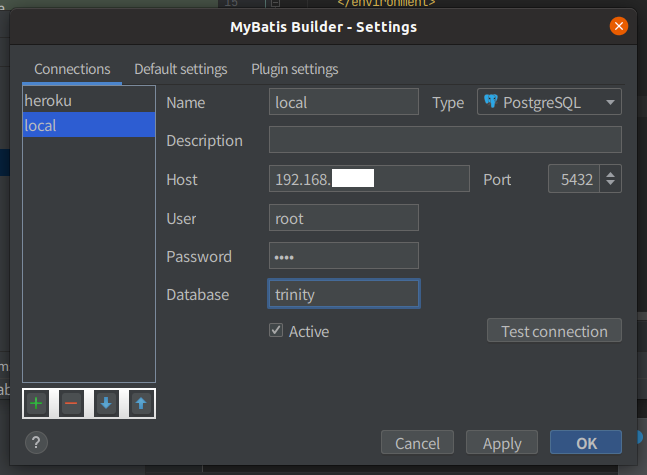Viewport: 647px width, 475px height.
Task: Switch to the Default settings tab
Action: [181, 69]
